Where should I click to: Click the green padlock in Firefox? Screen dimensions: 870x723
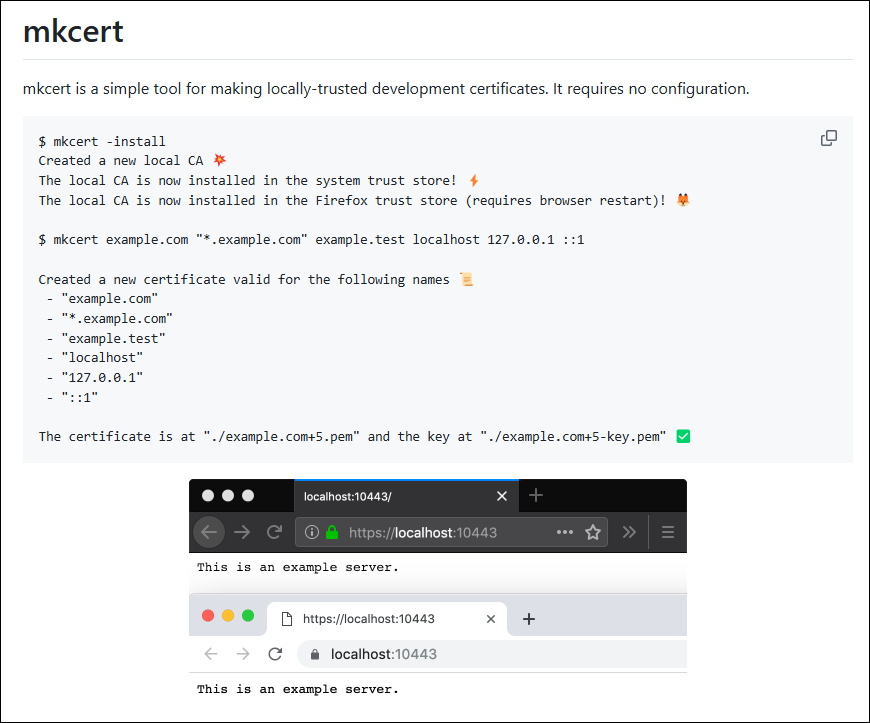click(x=332, y=533)
